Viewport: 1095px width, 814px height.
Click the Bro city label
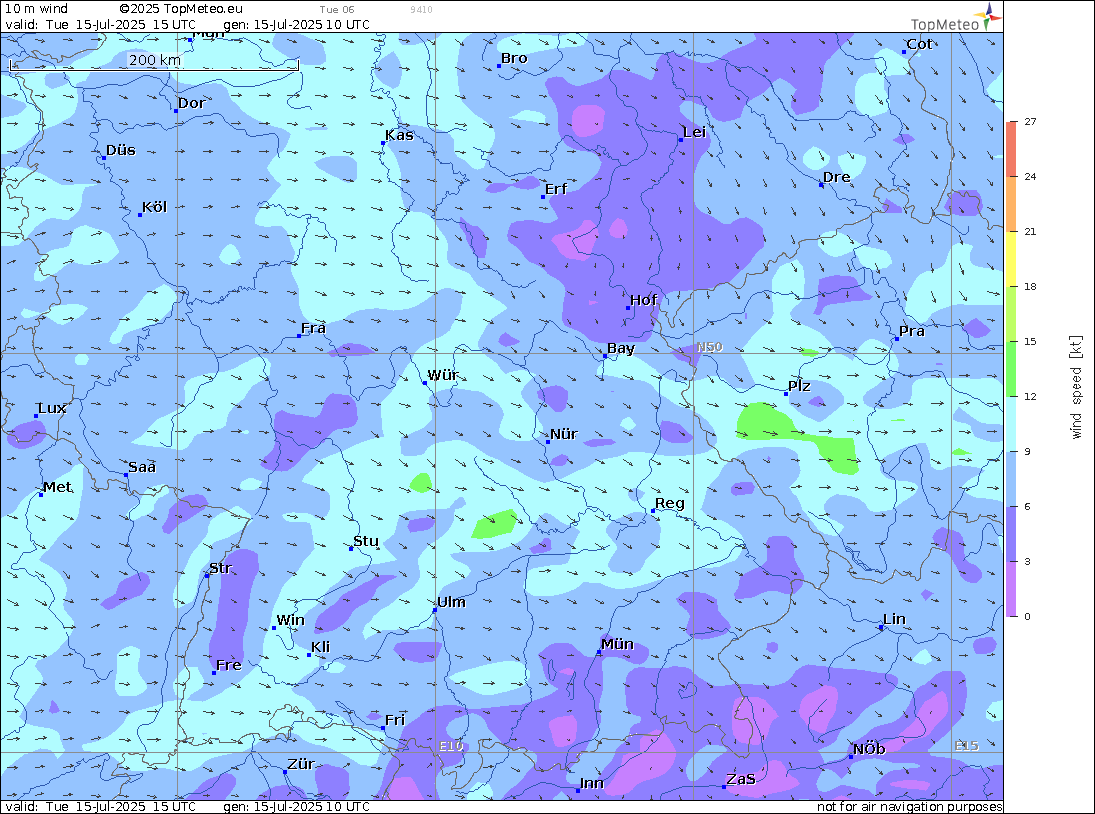click(514, 59)
